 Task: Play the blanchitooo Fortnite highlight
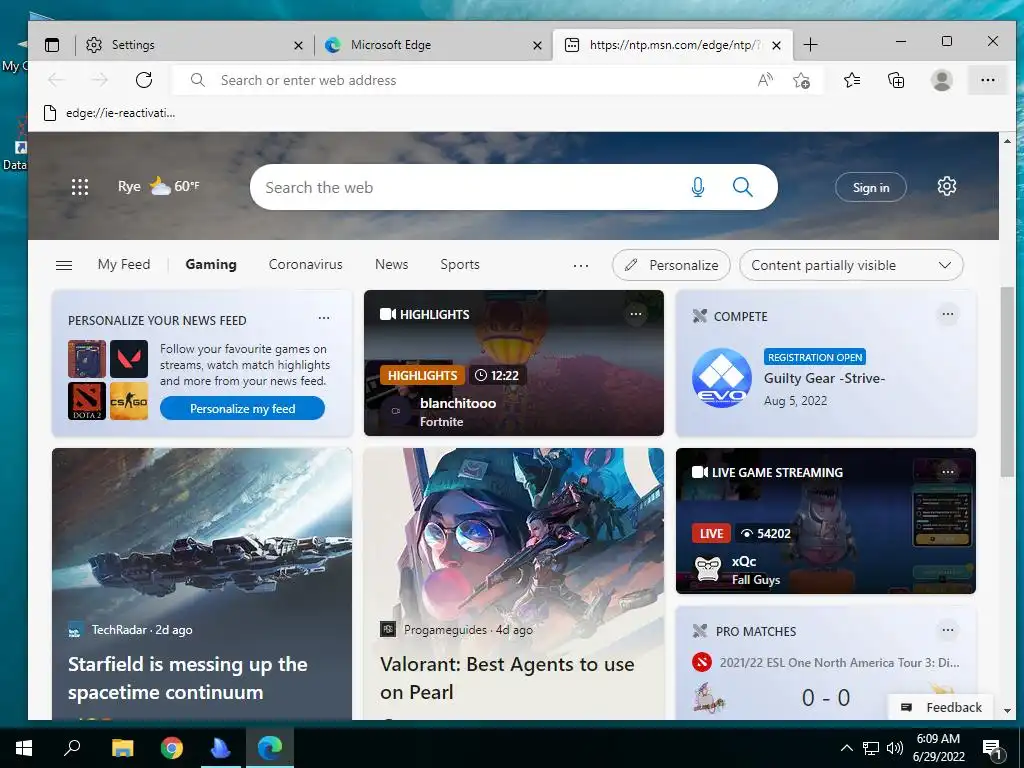513,363
